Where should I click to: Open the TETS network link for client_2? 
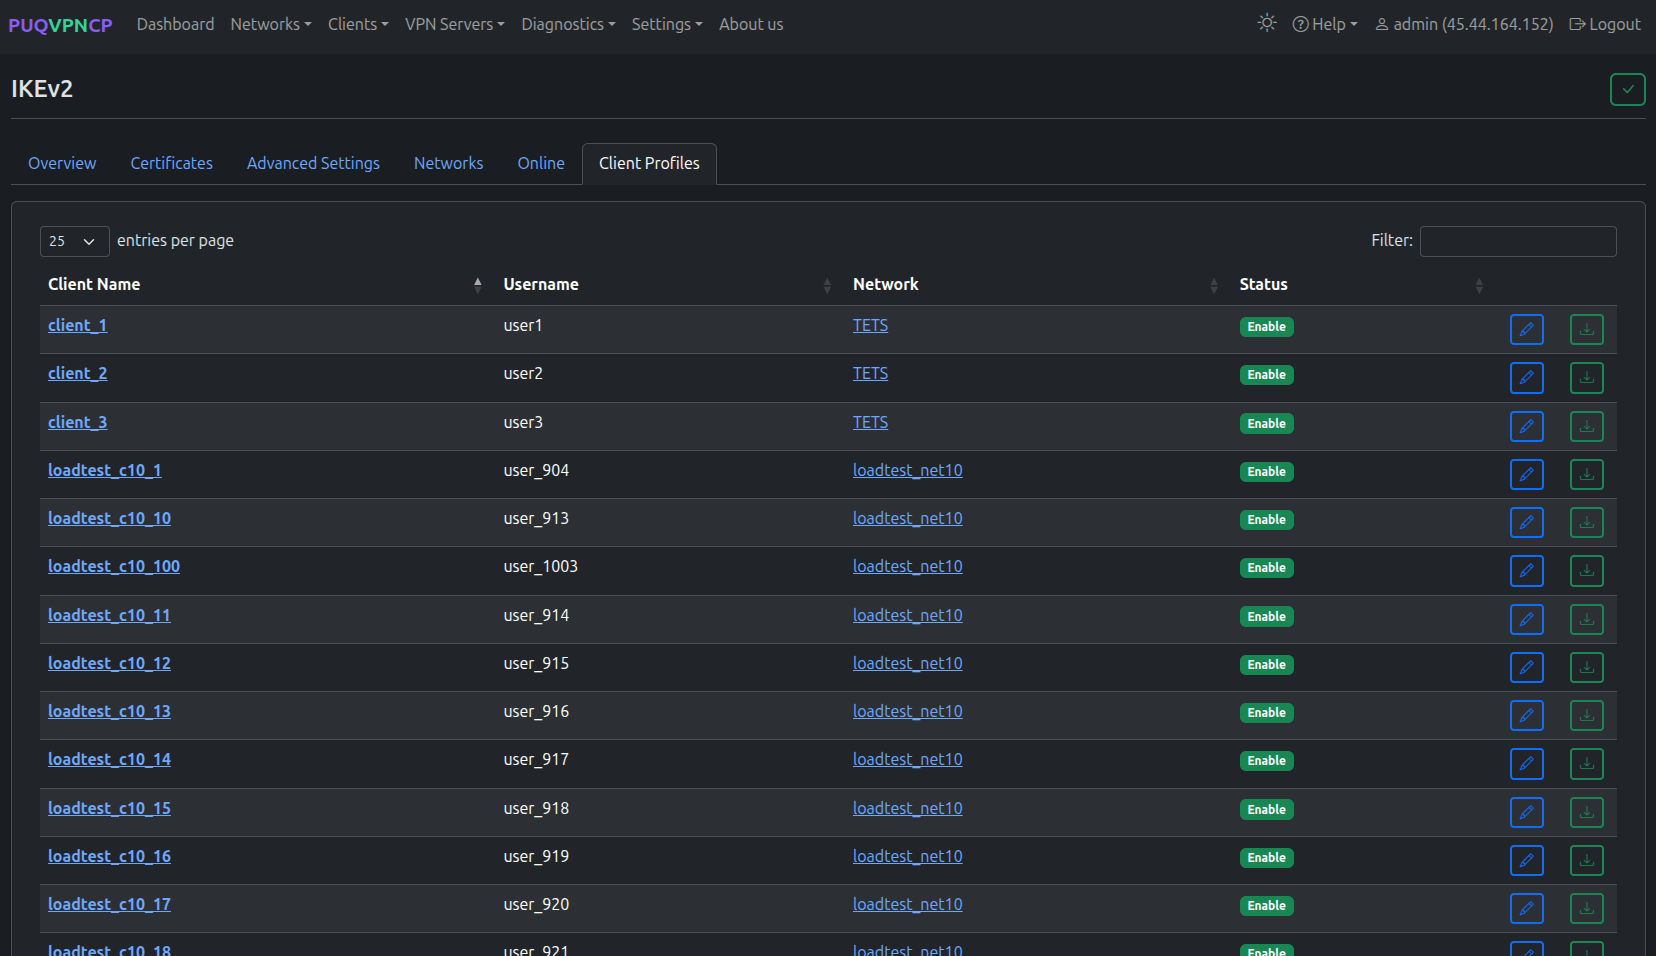[870, 373]
